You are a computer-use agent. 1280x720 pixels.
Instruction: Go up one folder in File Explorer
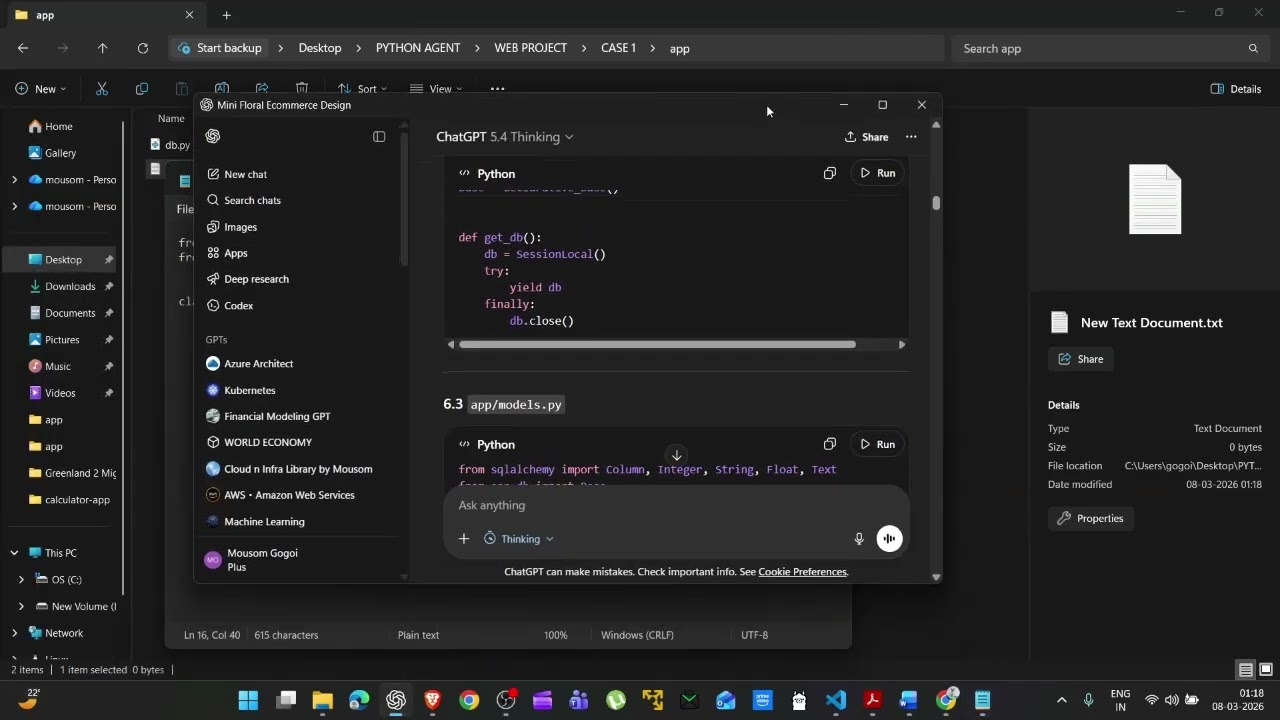(x=102, y=48)
